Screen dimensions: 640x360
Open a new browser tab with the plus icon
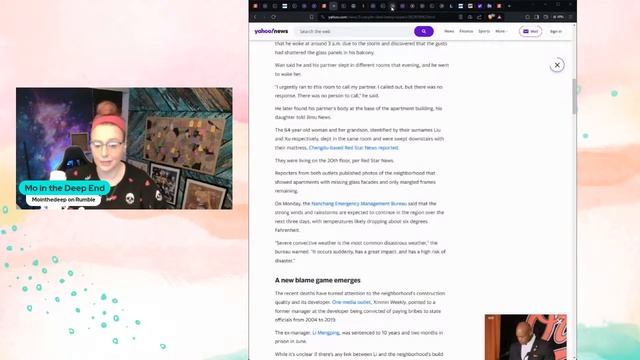509,6
